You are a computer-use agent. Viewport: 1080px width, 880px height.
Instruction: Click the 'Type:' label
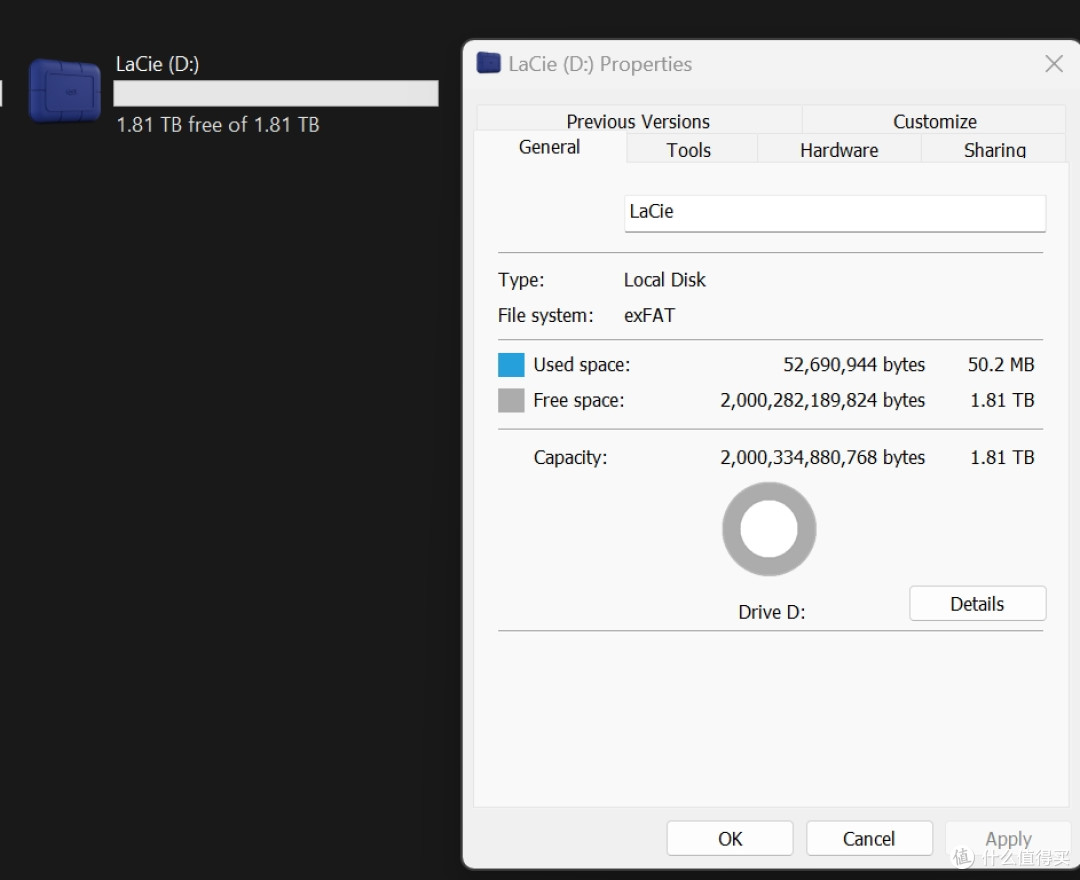click(x=521, y=280)
